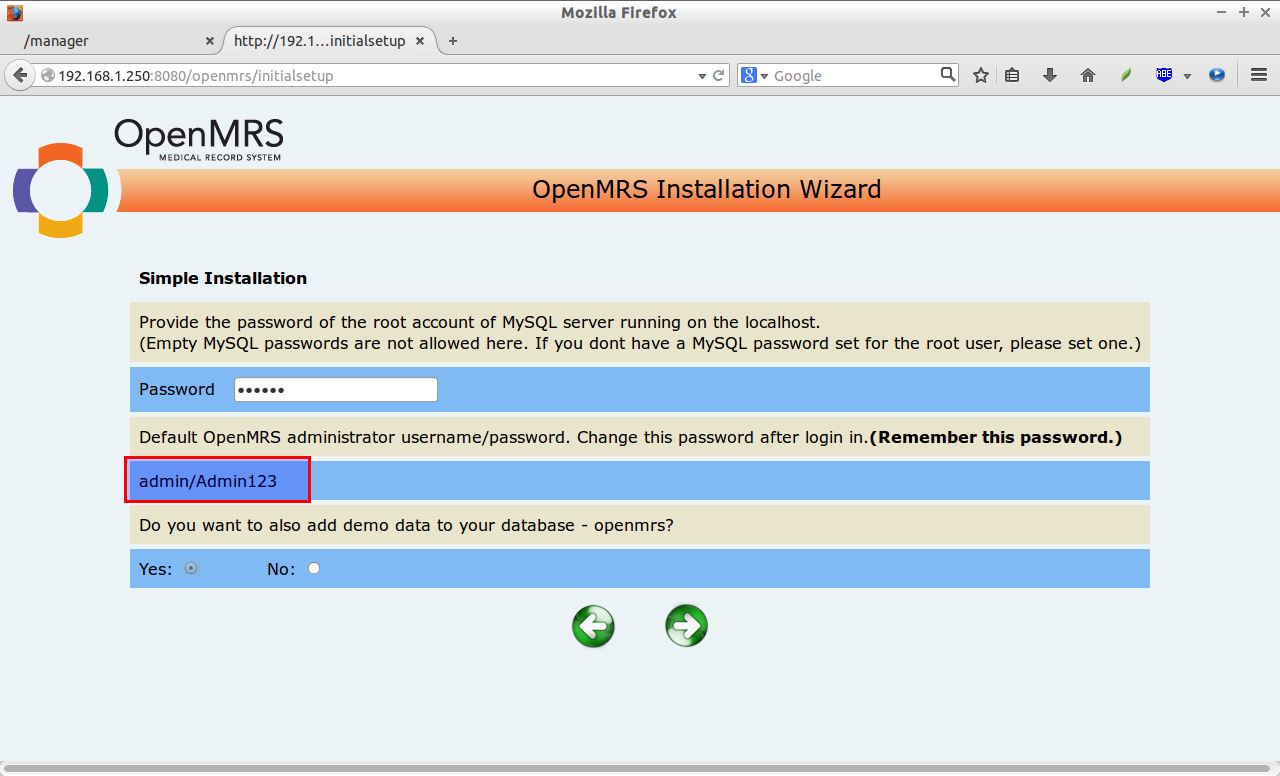1280x776 pixels.
Task: Maximize the Firefox window
Action: [1244, 12]
